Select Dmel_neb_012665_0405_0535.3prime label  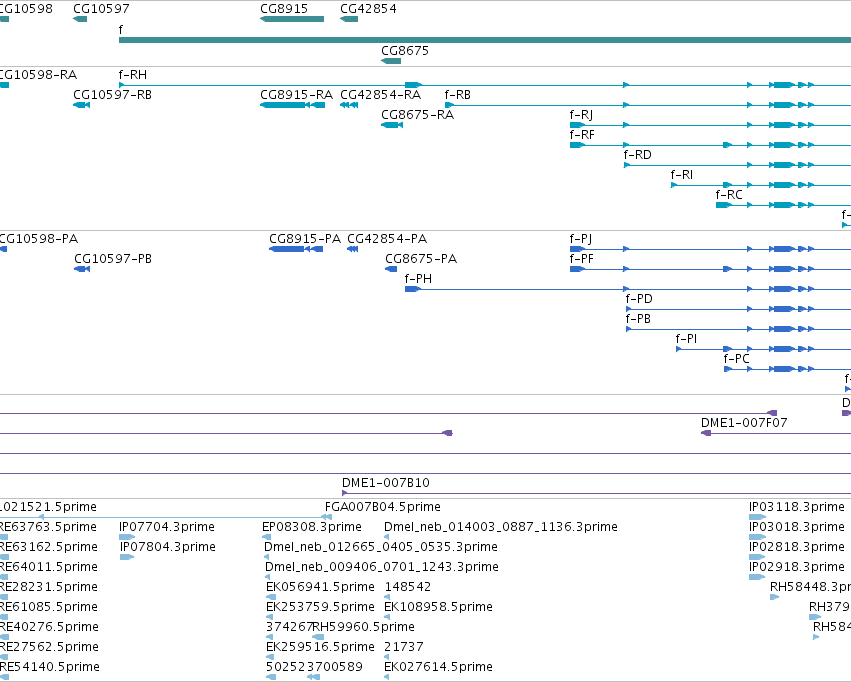point(381,547)
